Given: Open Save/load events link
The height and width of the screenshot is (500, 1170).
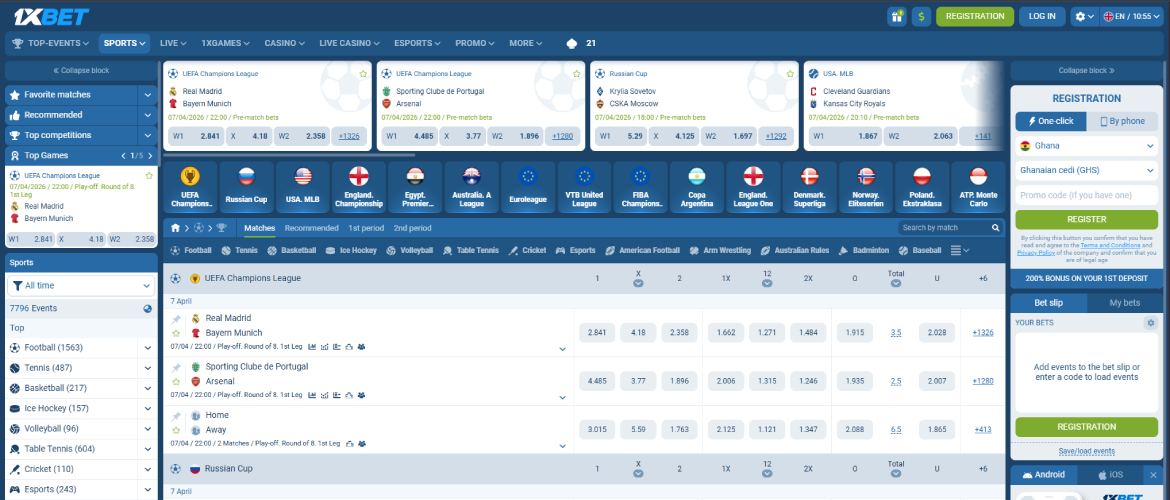Looking at the screenshot, I should pyautogui.click(x=1086, y=451).
